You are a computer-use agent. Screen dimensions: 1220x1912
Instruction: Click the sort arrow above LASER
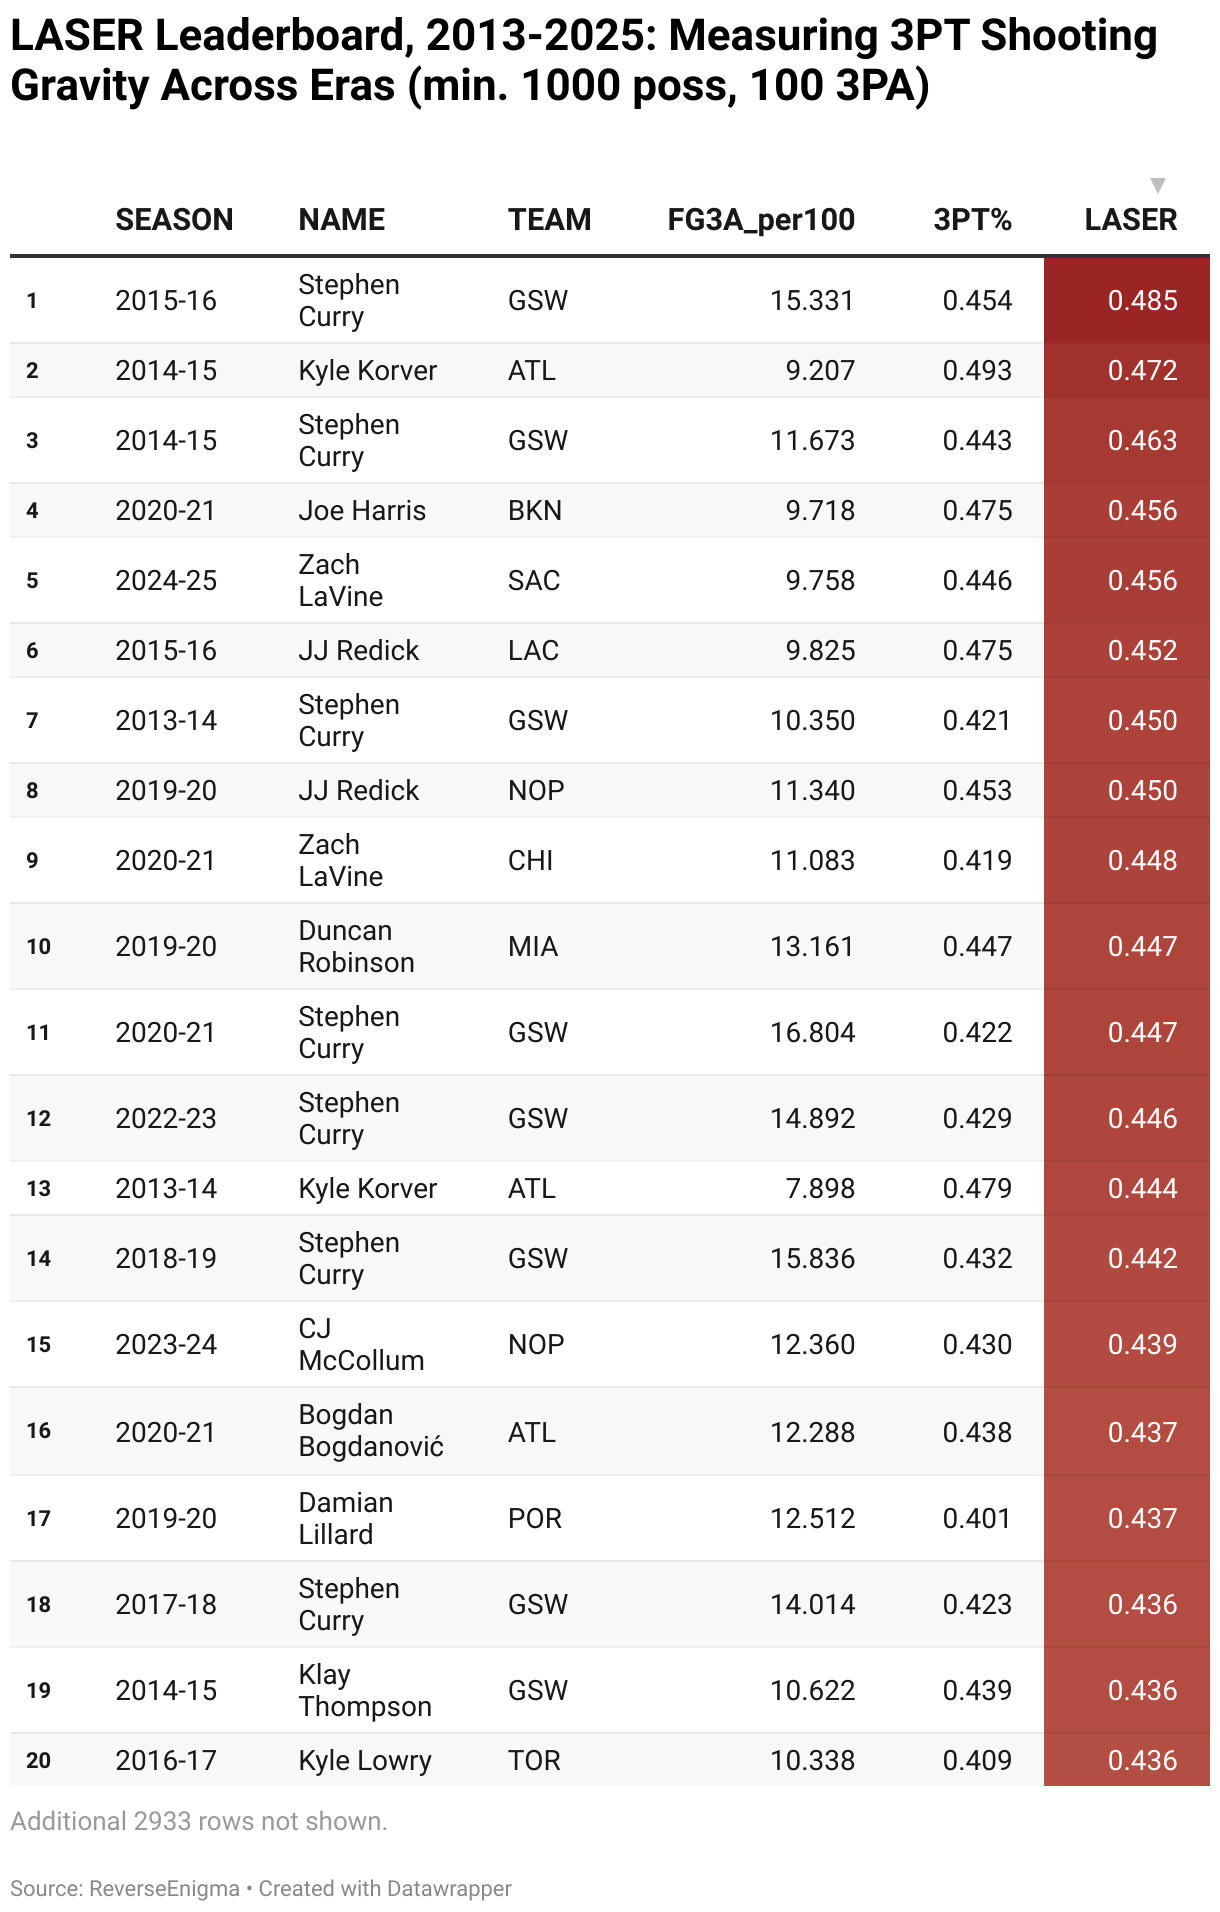[1157, 185]
